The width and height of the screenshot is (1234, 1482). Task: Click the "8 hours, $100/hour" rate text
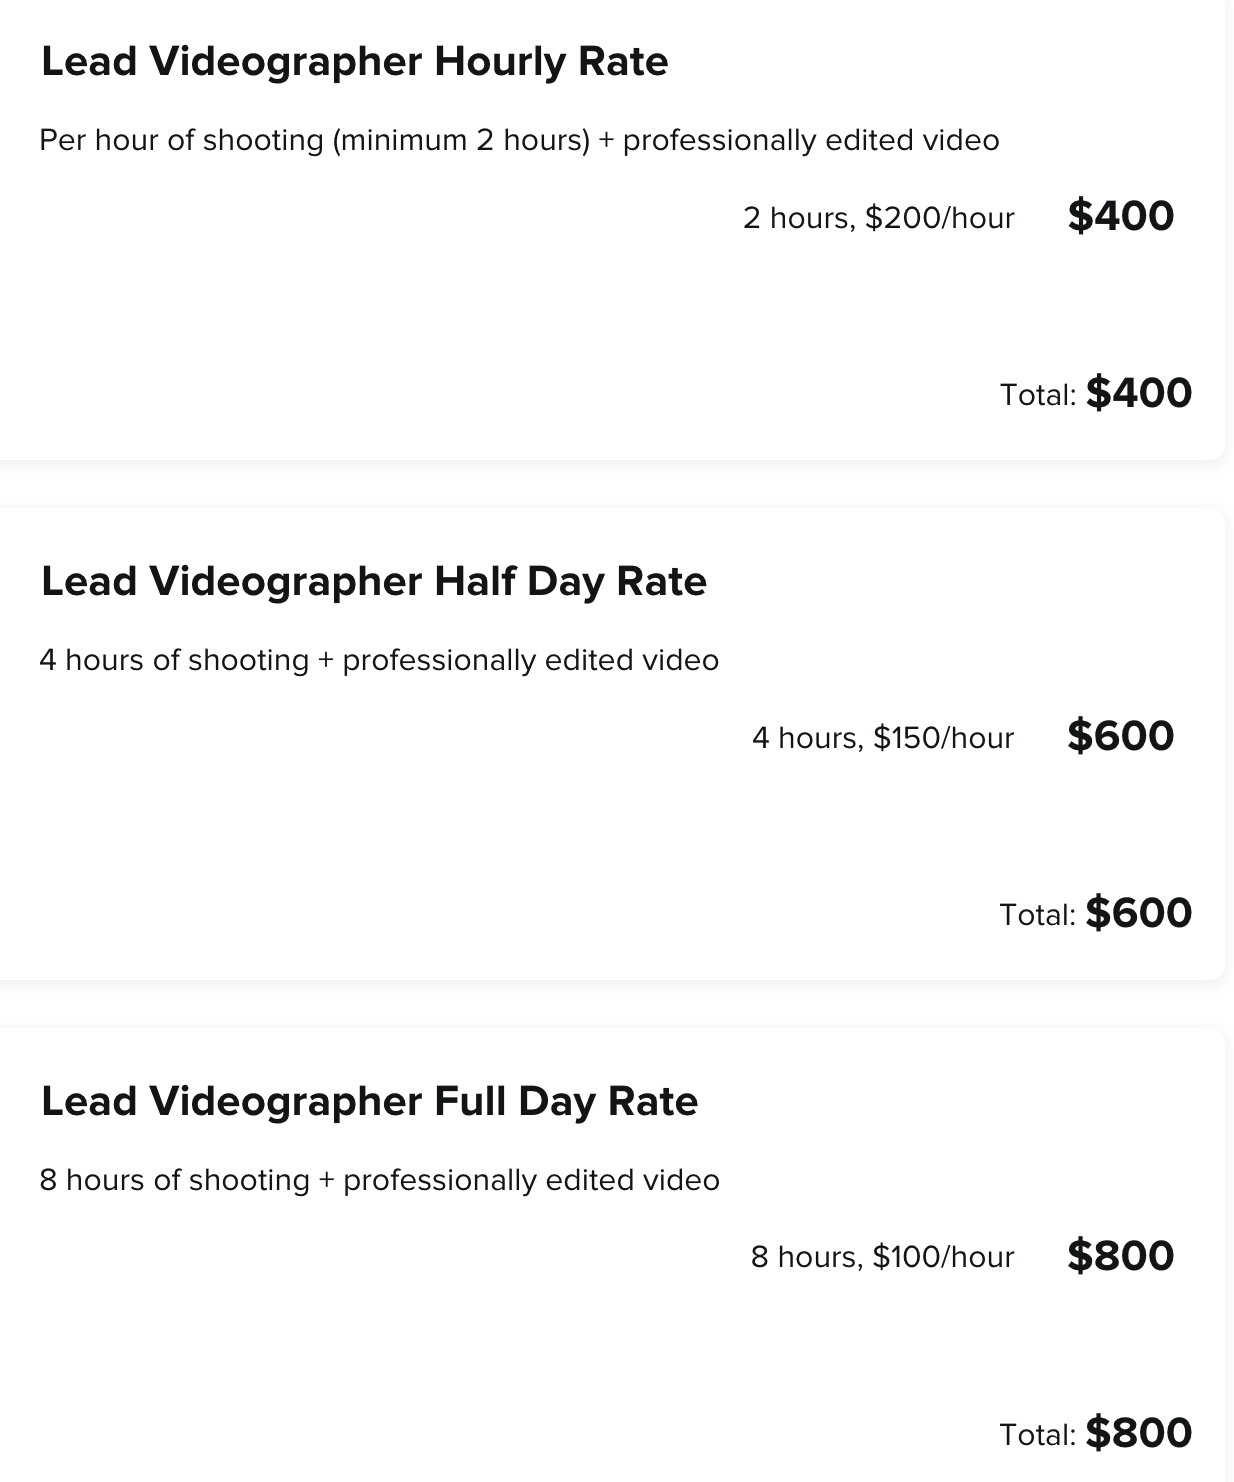point(882,1257)
